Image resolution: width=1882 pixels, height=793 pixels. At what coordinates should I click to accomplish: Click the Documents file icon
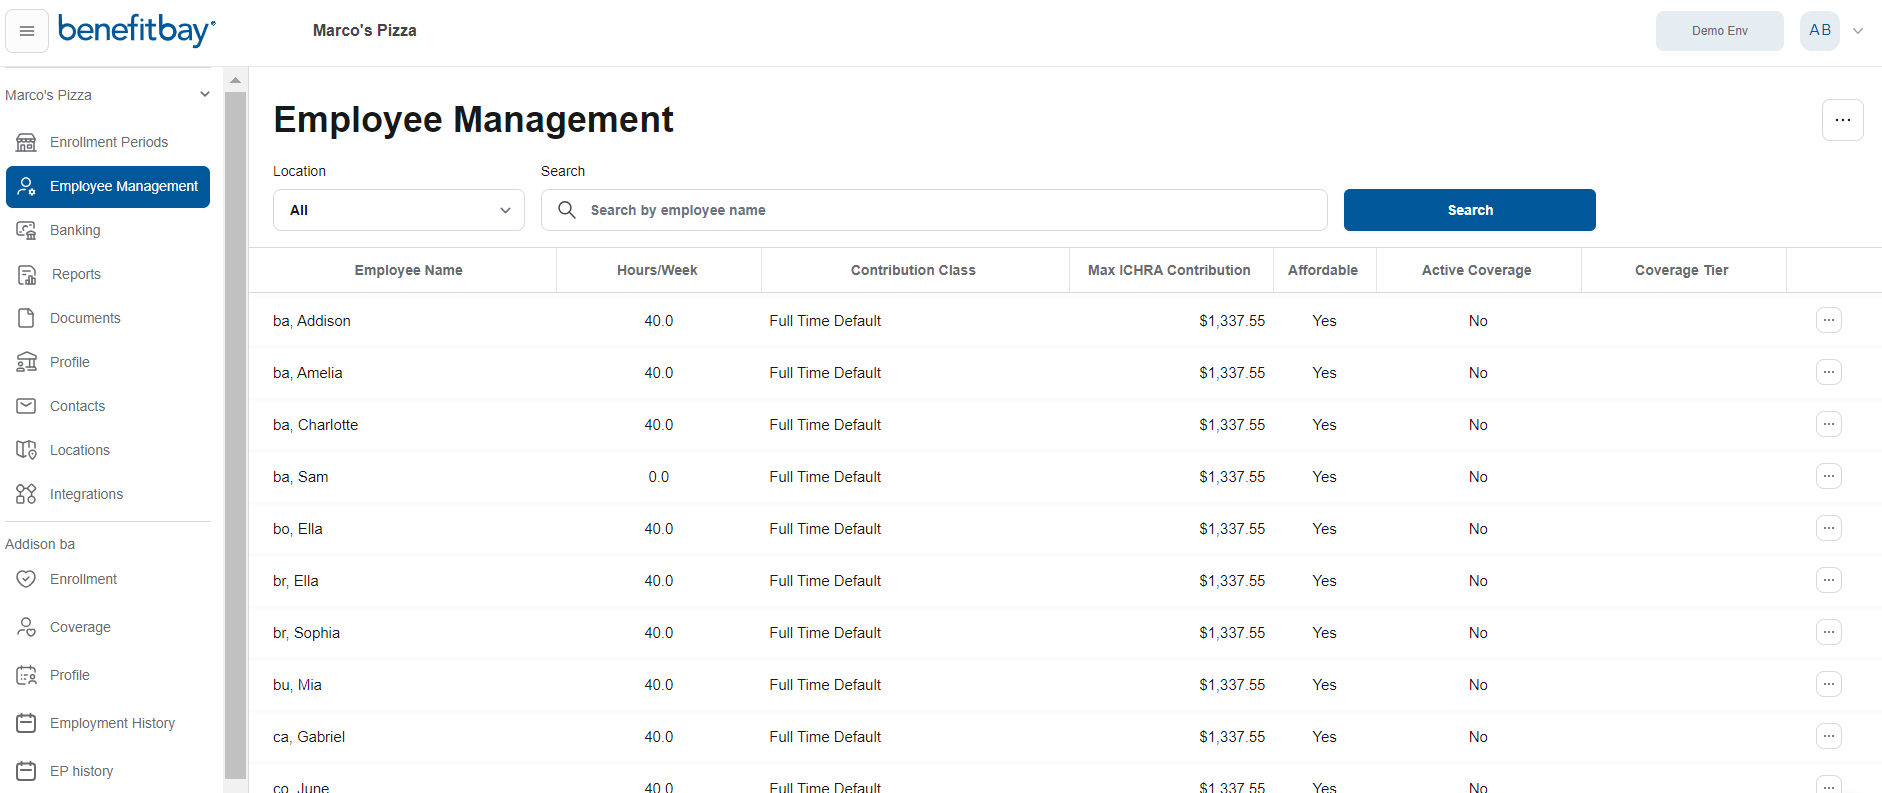coord(26,318)
